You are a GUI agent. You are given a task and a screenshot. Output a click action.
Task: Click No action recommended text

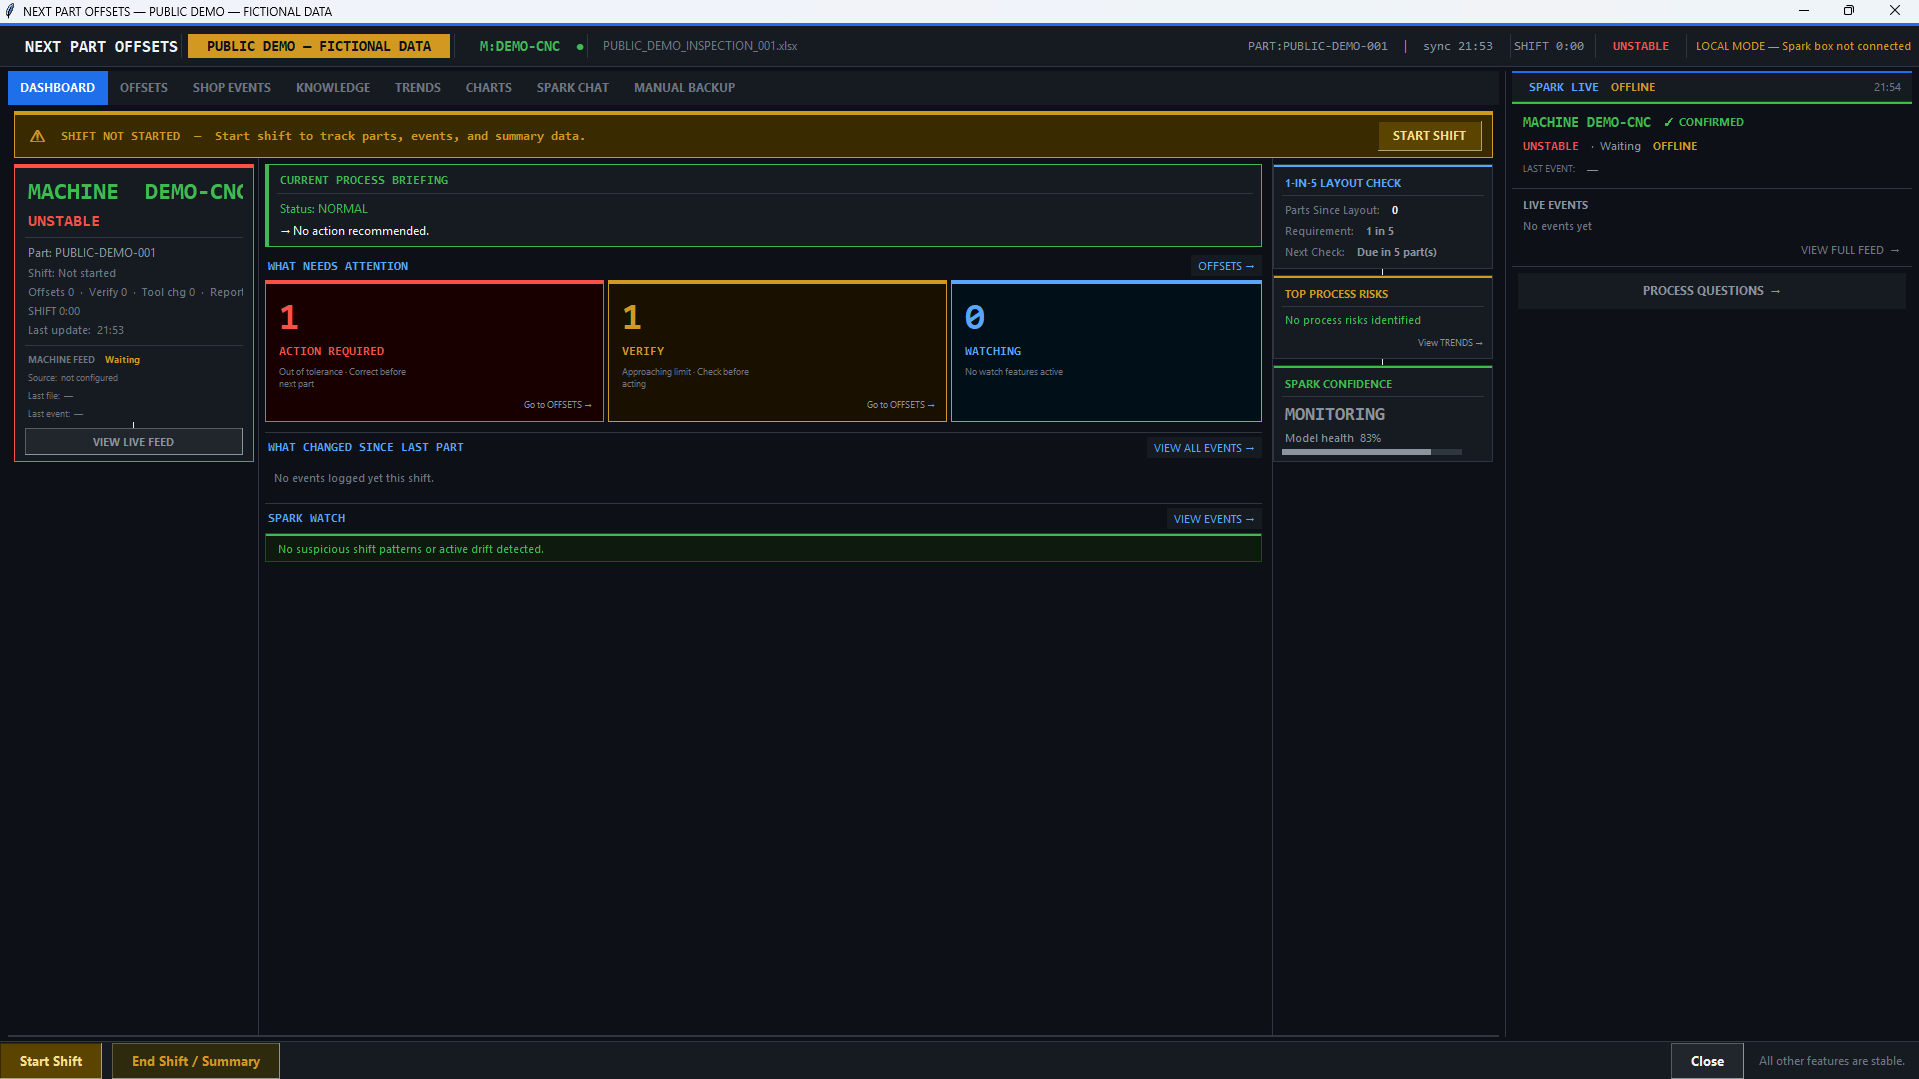(x=355, y=231)
